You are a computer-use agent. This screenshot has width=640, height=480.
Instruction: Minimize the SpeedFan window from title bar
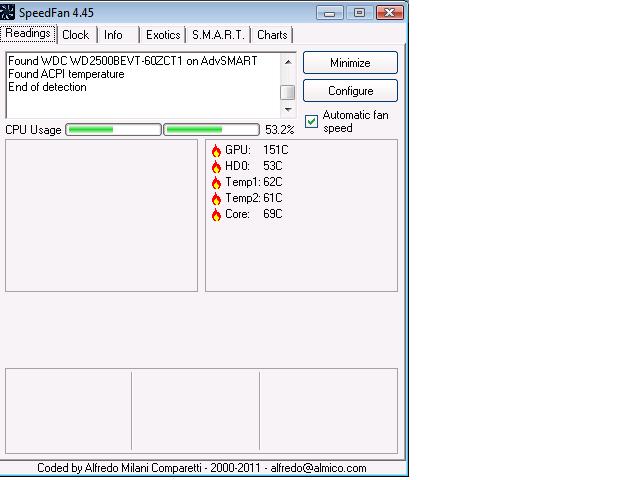(x=330, y=13)
